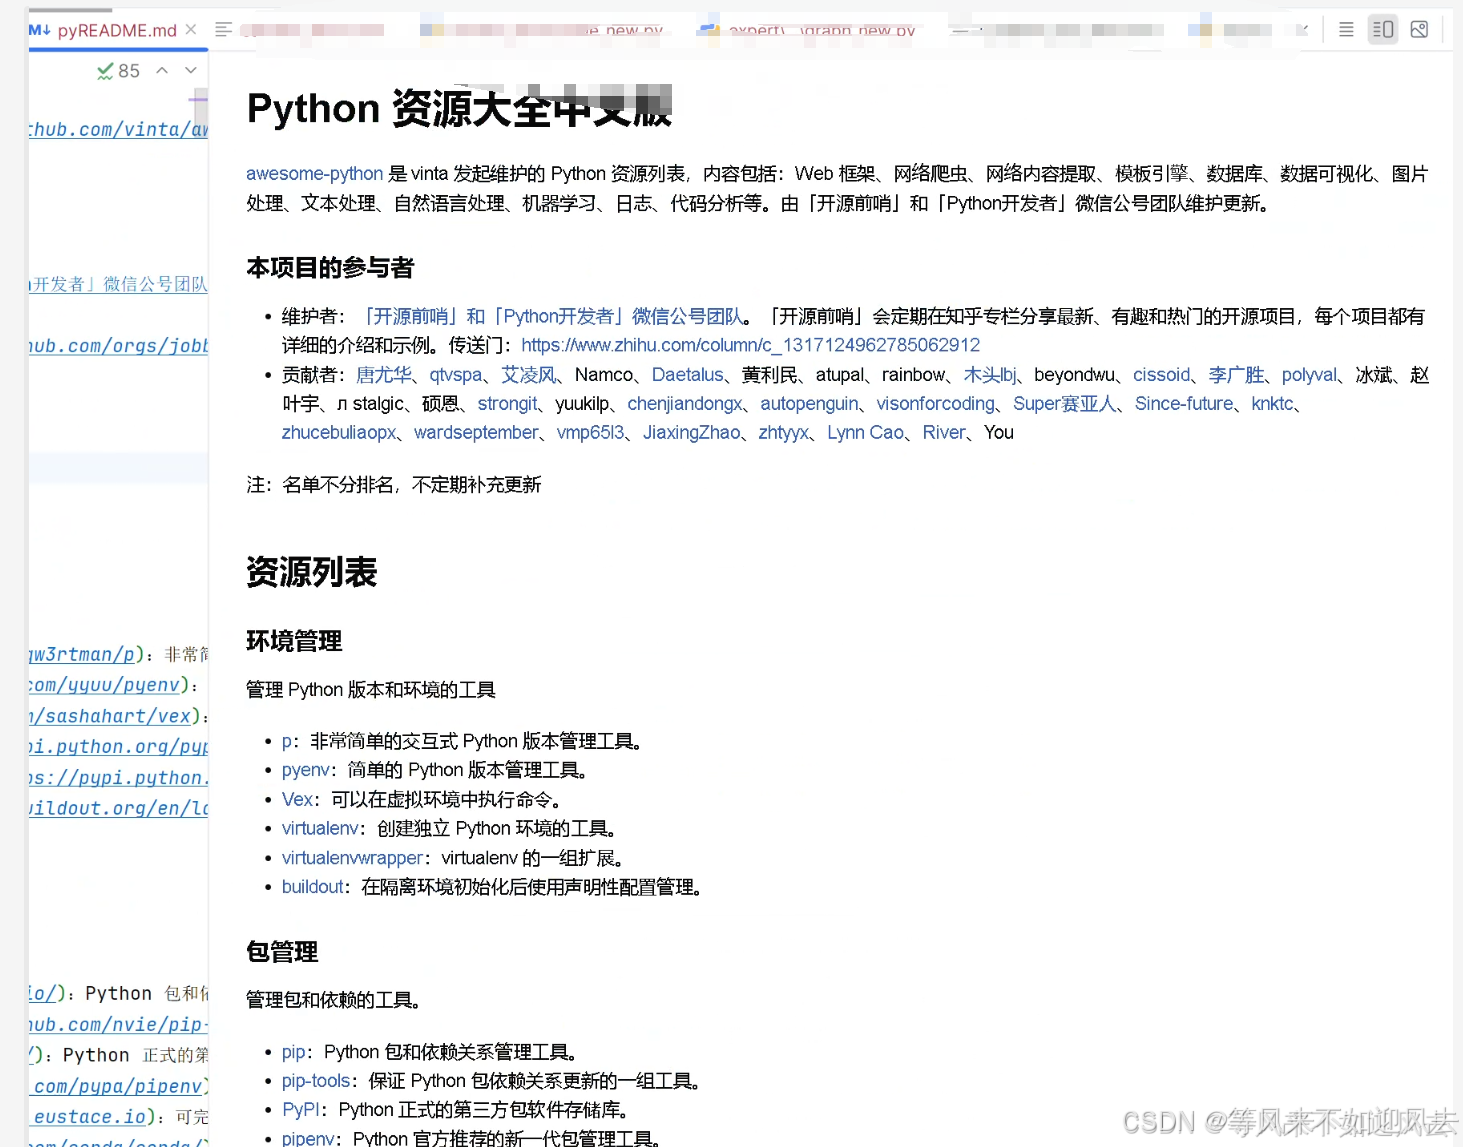This screenshot has height=1147, width=1463.
Task: Click the 包管理 heading
Action: (282, 952)
